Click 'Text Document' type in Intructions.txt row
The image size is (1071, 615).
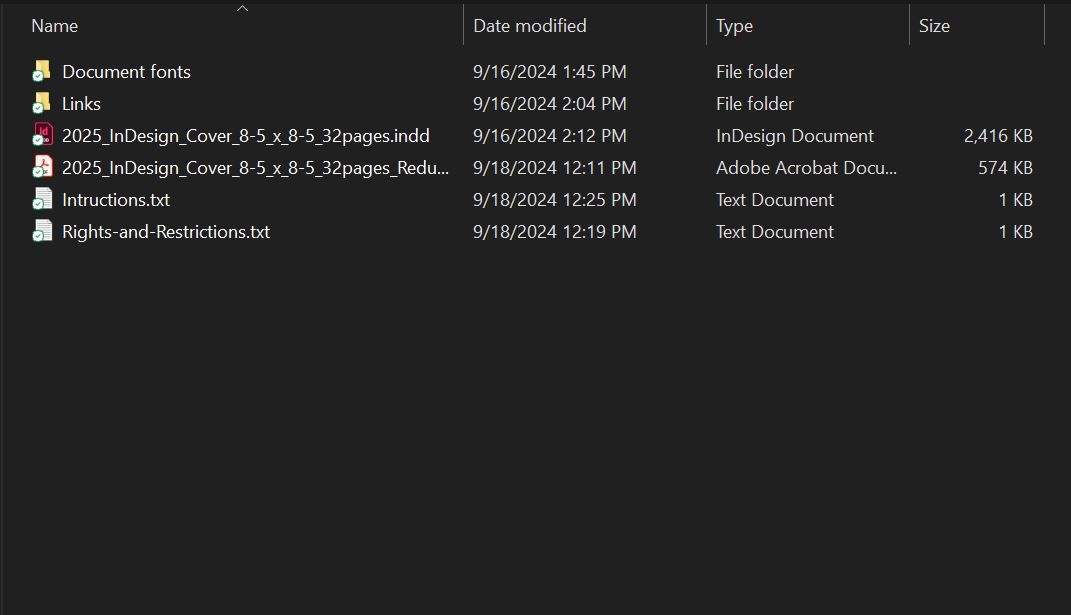tap(775, 200)
